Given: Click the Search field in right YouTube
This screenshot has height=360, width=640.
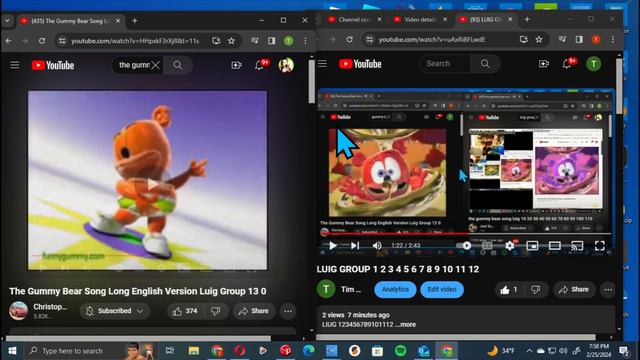Looking at the screenshot, I should click(x=445, y=64).
